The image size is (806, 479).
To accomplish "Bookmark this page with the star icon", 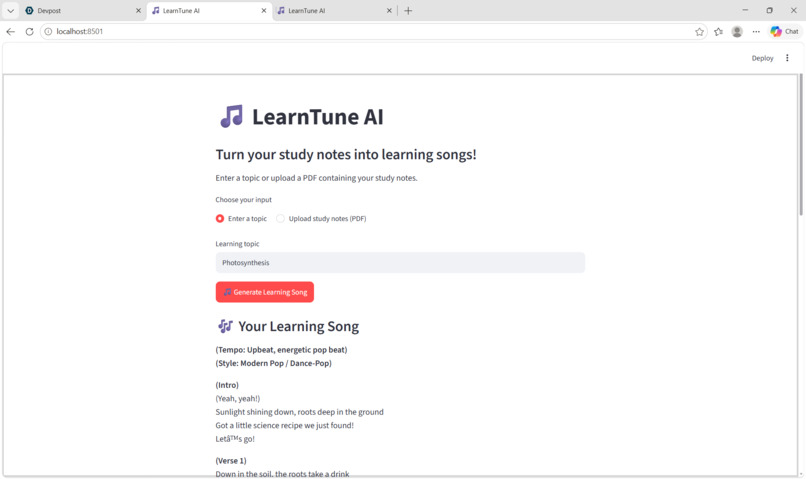I will [x=699, y=32].
